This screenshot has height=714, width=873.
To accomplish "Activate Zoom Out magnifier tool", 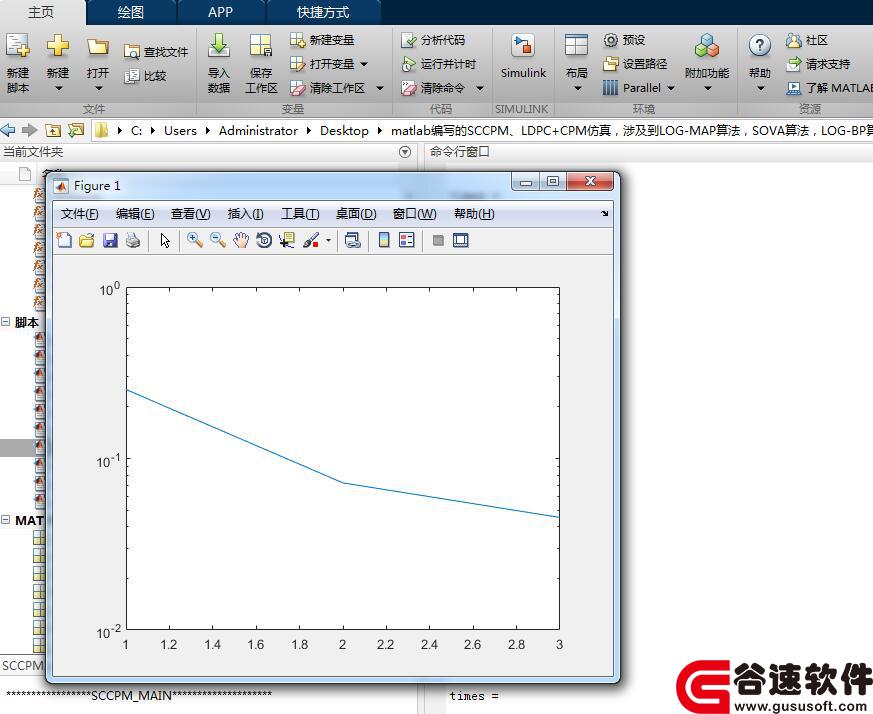I will pos(218,240).
